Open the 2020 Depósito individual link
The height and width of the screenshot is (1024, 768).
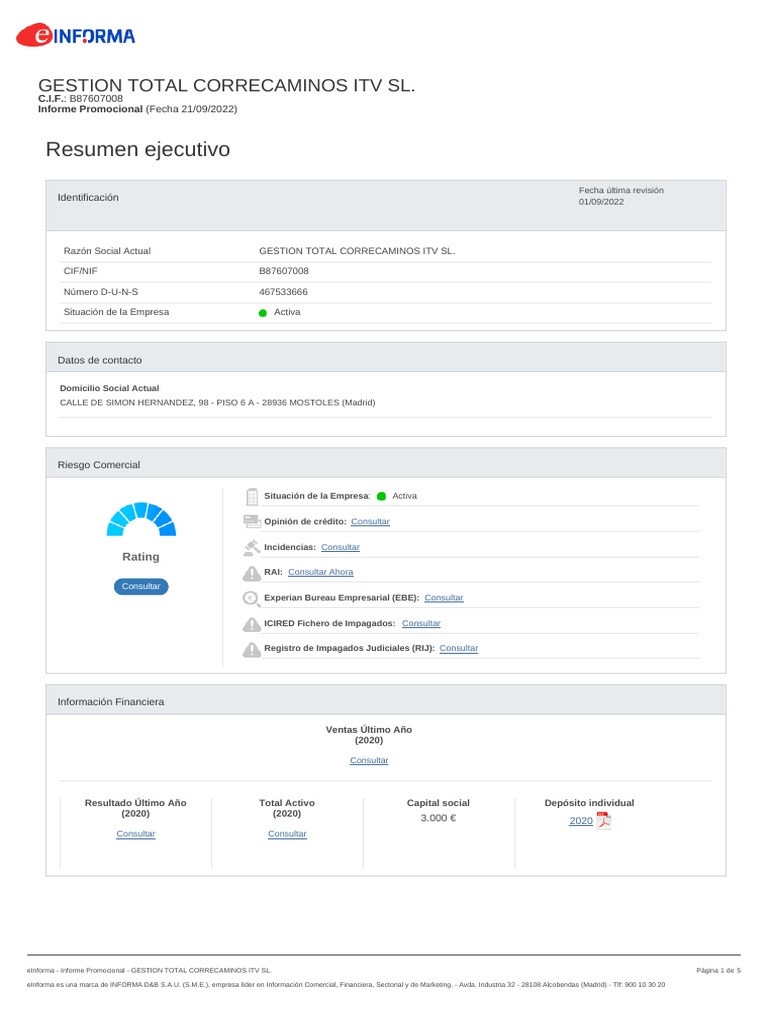(580, 821)
